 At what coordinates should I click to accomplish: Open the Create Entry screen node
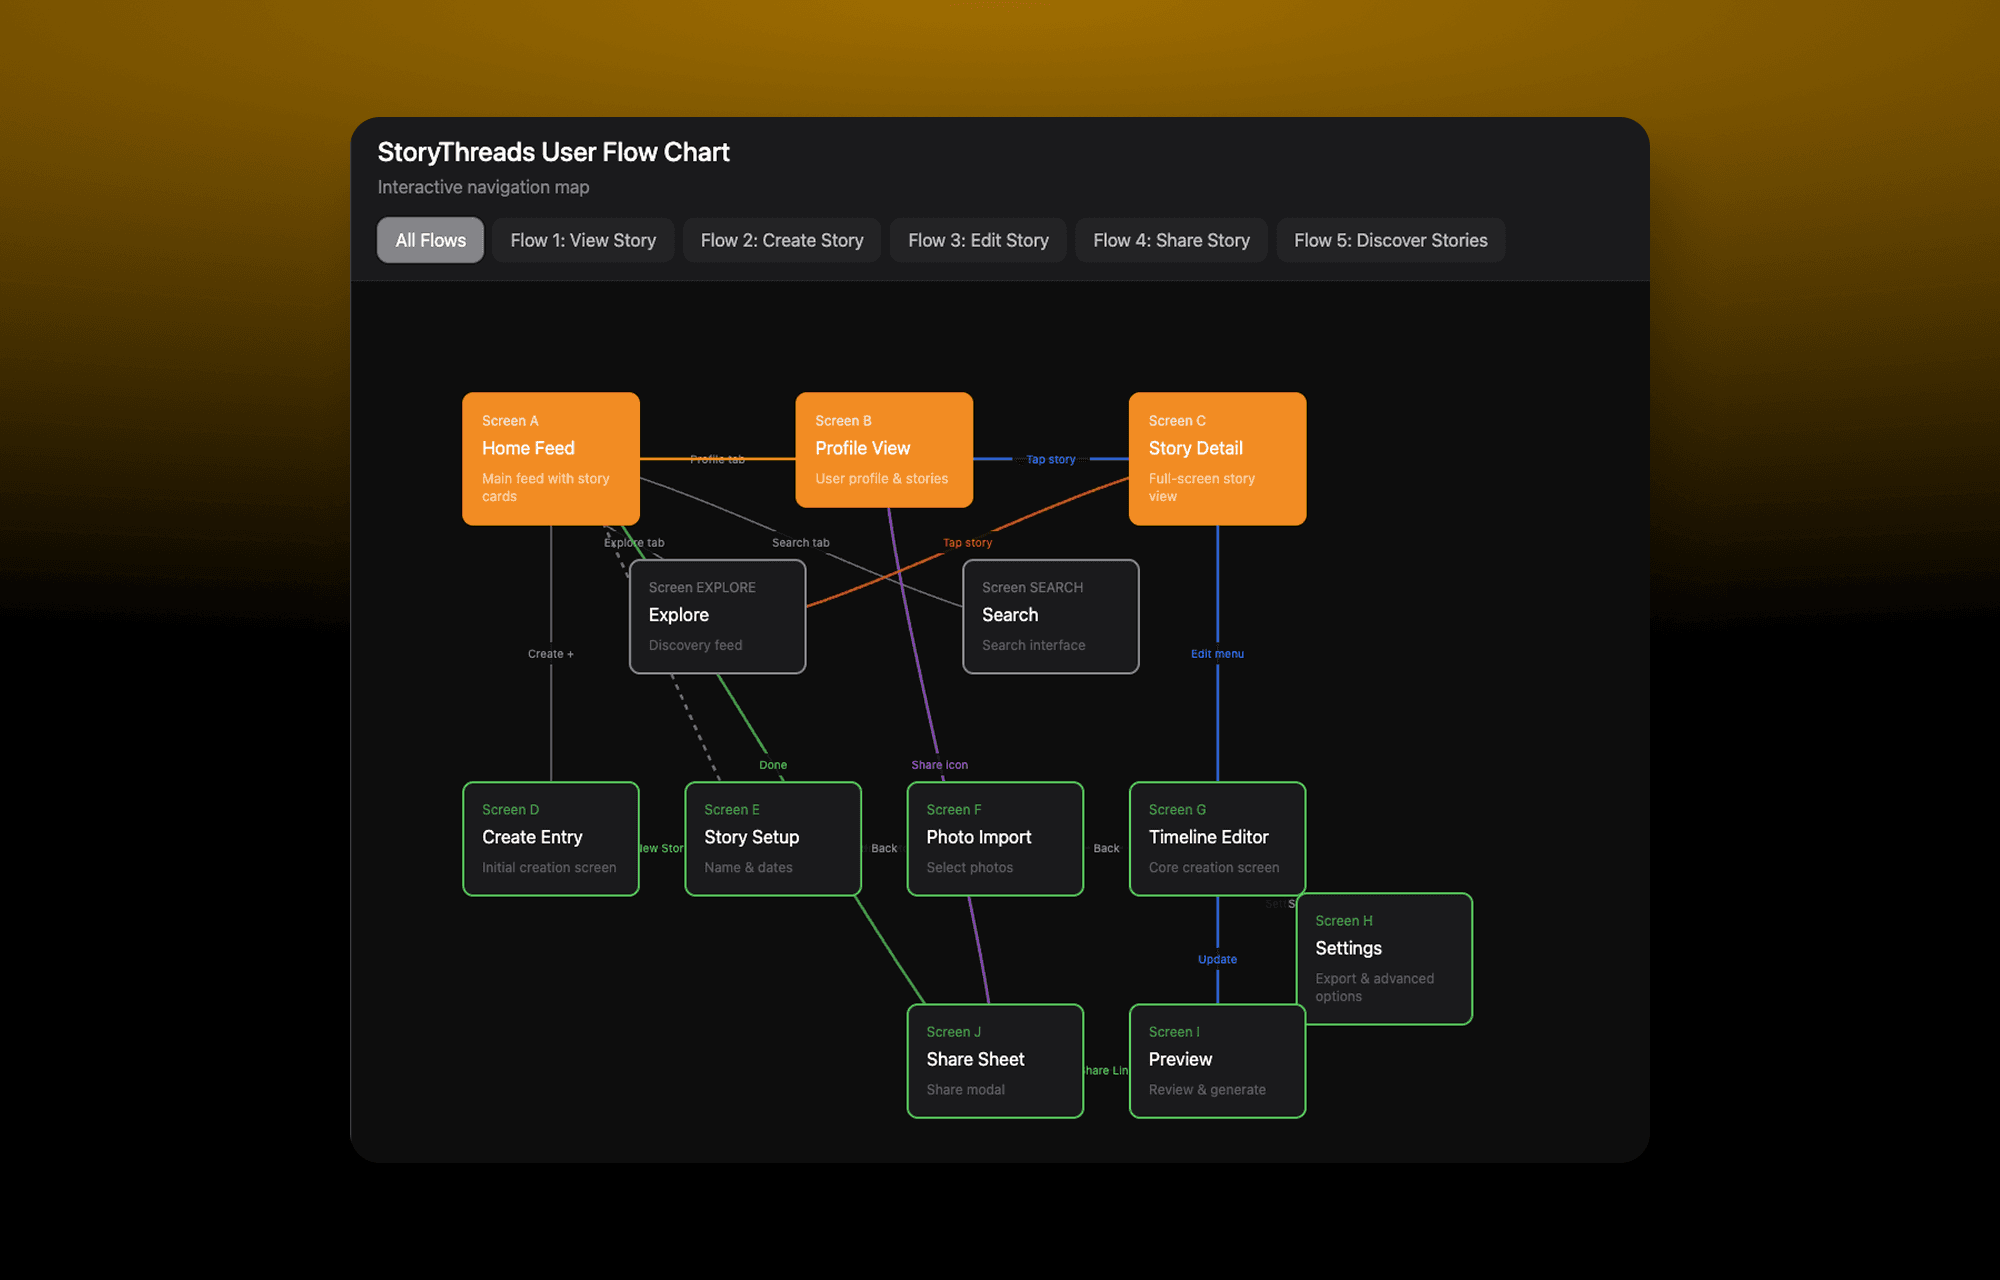pos(550,838)
